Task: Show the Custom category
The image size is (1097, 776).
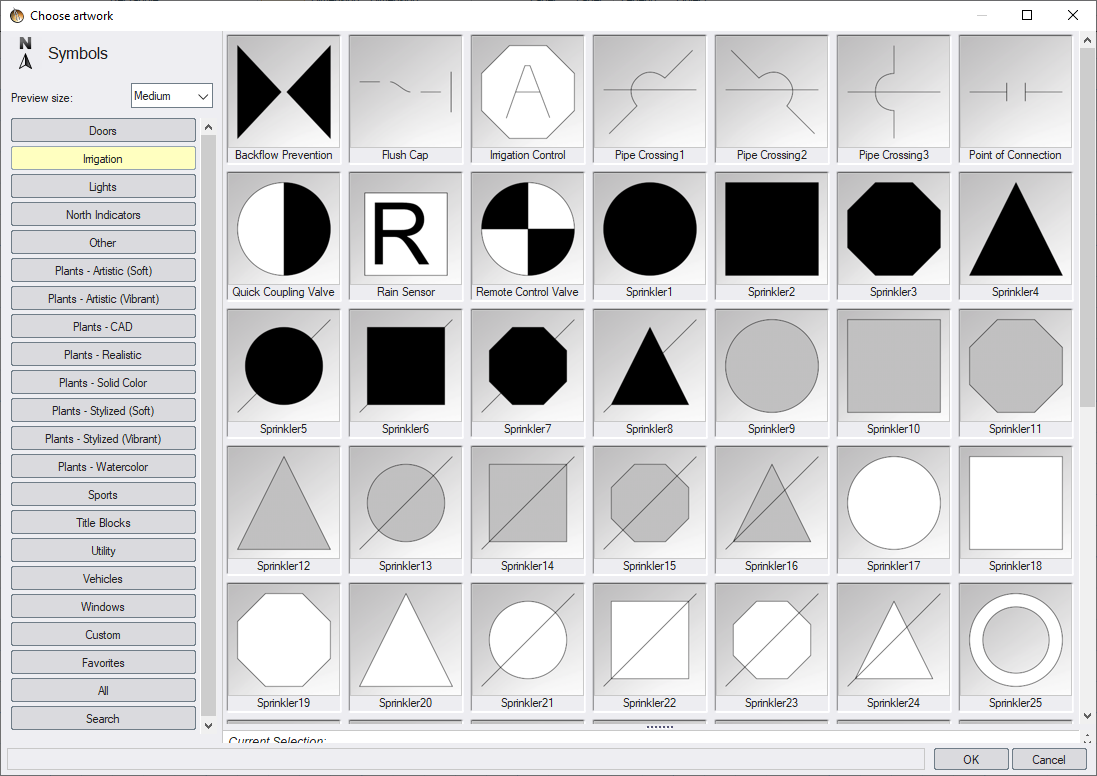Action: pos(103,635)
